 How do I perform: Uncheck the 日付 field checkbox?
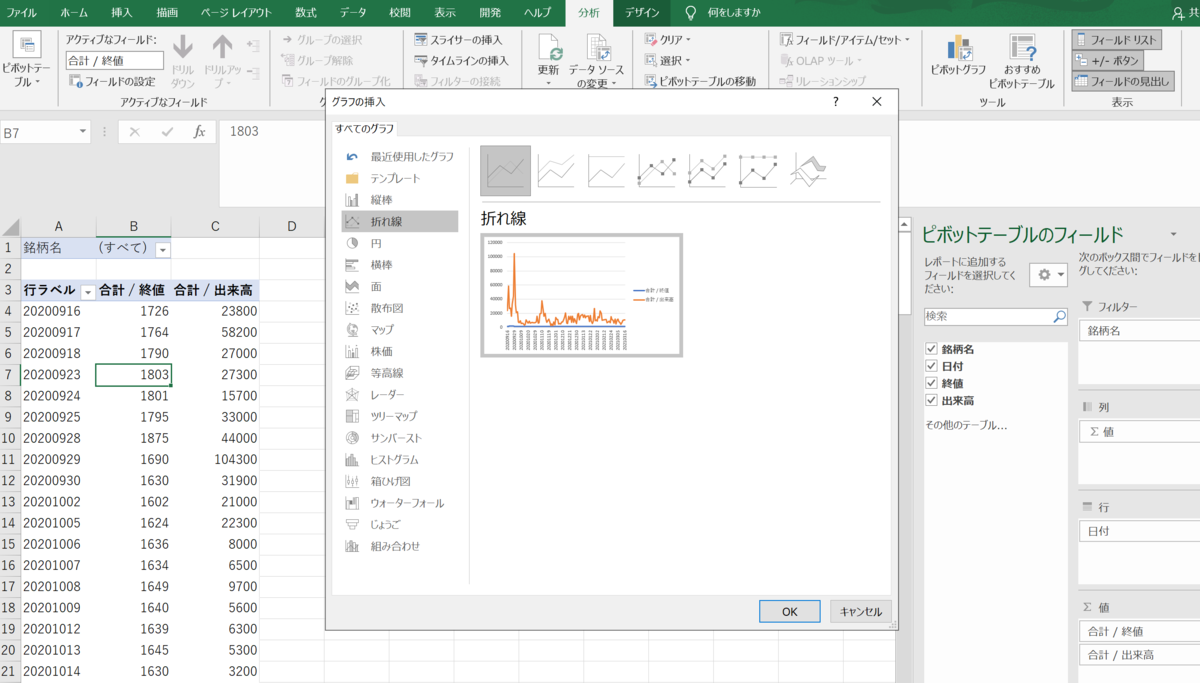932,366
